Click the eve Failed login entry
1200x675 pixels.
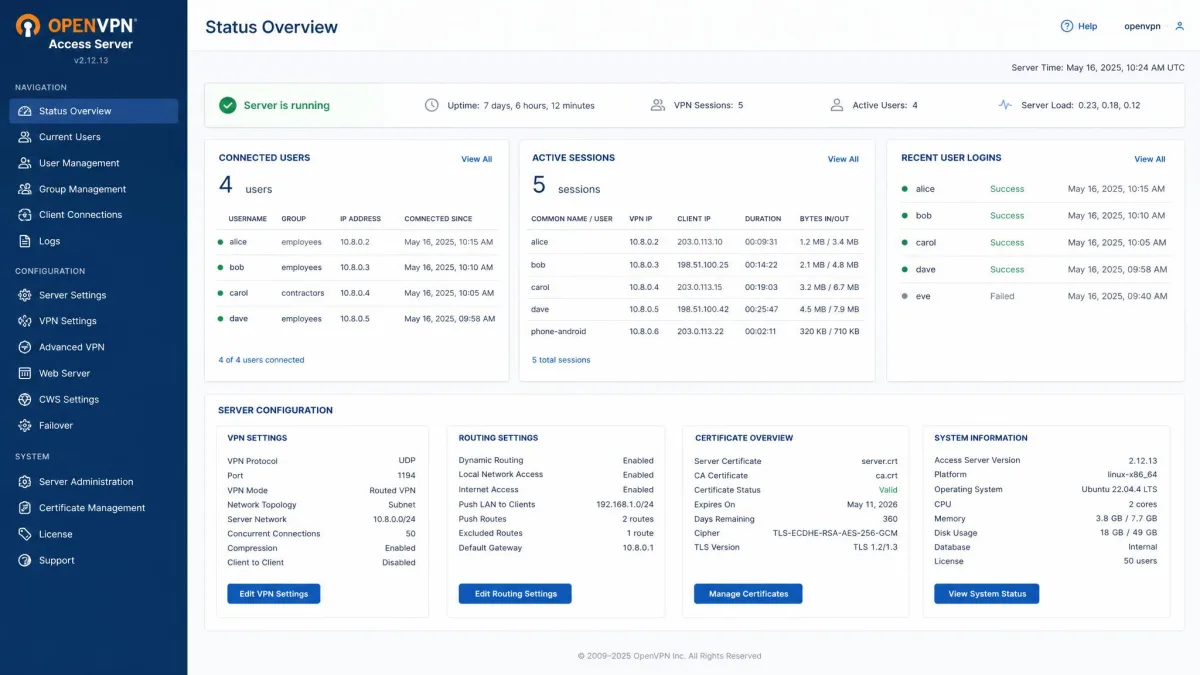pos(1035,296)
